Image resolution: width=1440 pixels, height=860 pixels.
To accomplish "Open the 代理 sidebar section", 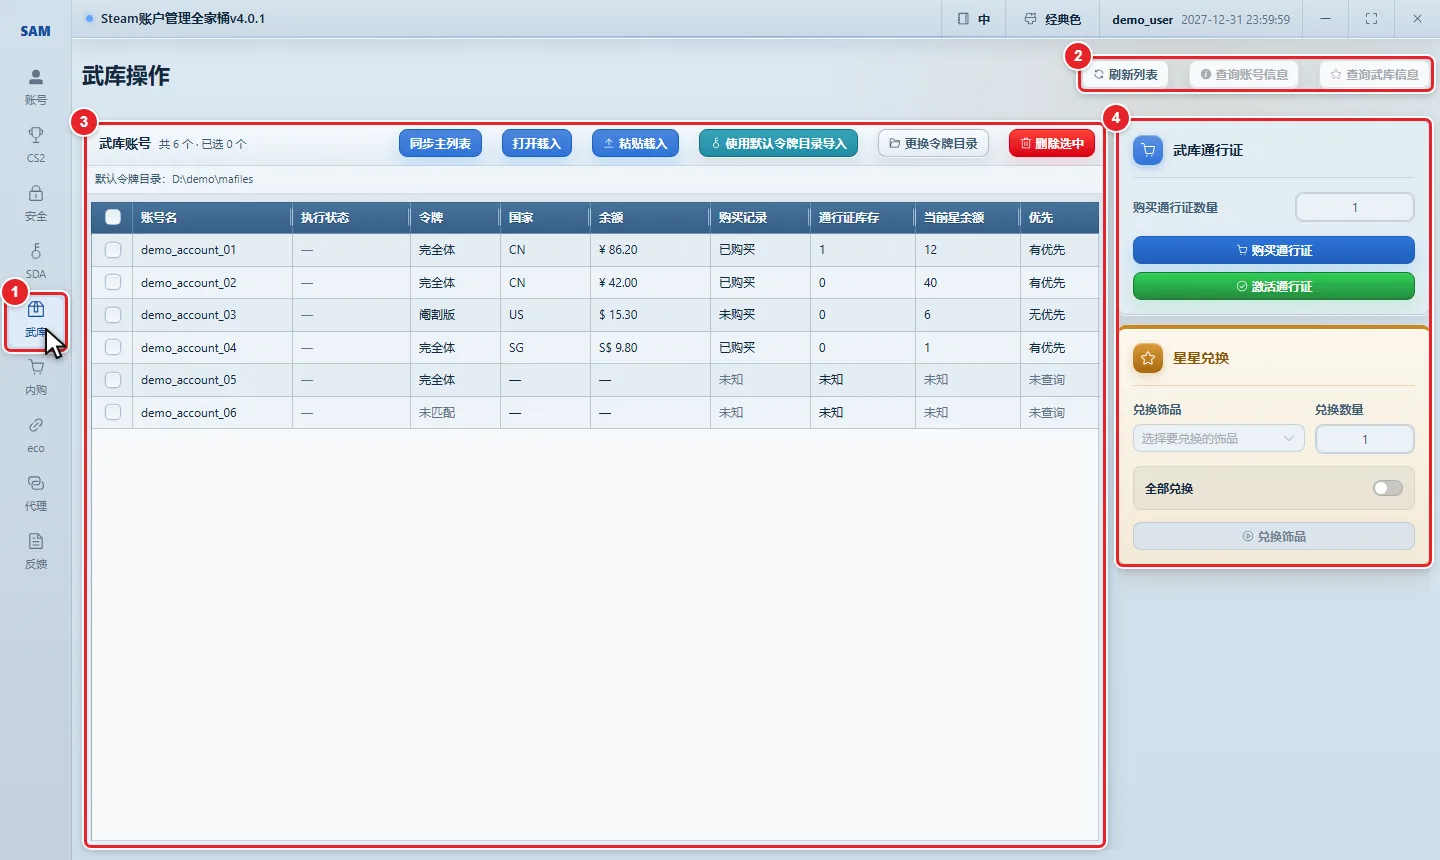I will click(36, 493).
